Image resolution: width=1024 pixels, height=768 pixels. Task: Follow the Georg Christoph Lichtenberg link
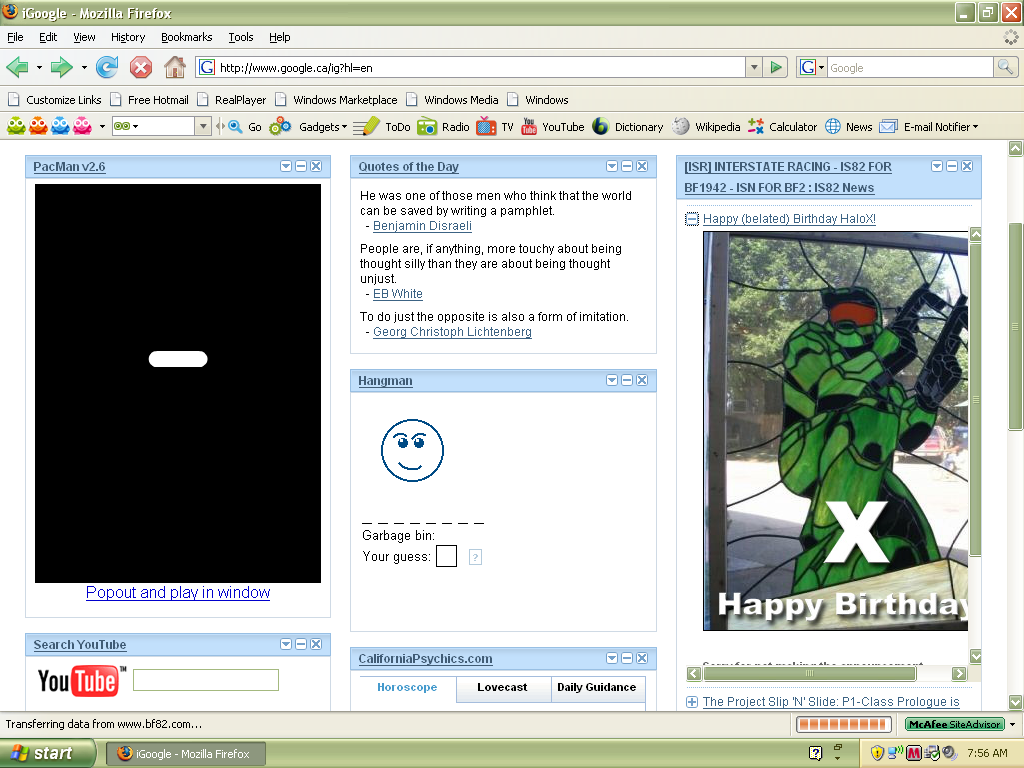[452, 332]
